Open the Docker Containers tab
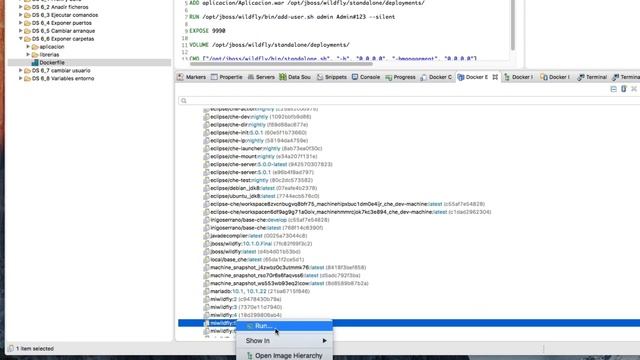 click(436, 77)
